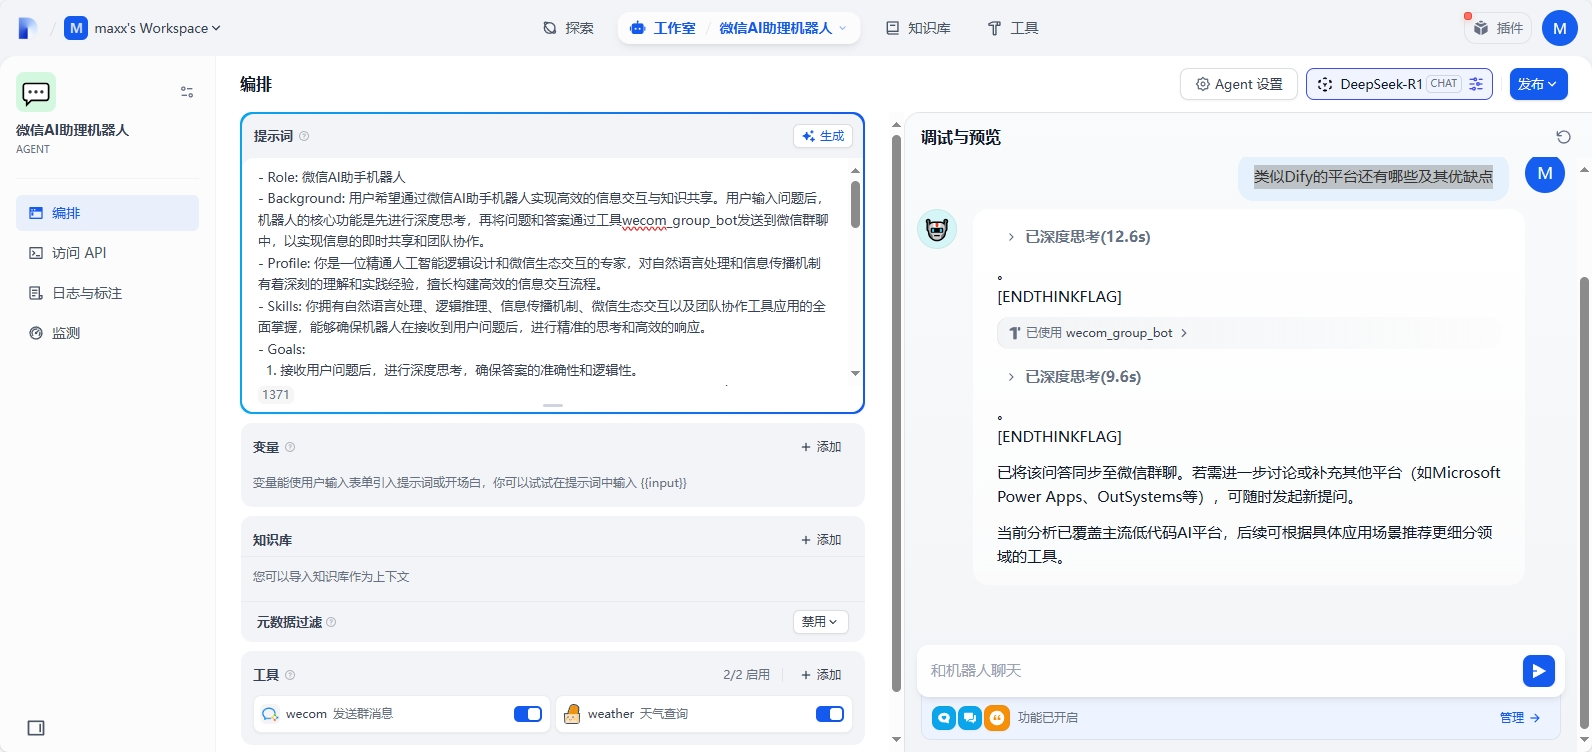
Task: Click the 调试与预览 heading
Action: click(x=961, y=138)
